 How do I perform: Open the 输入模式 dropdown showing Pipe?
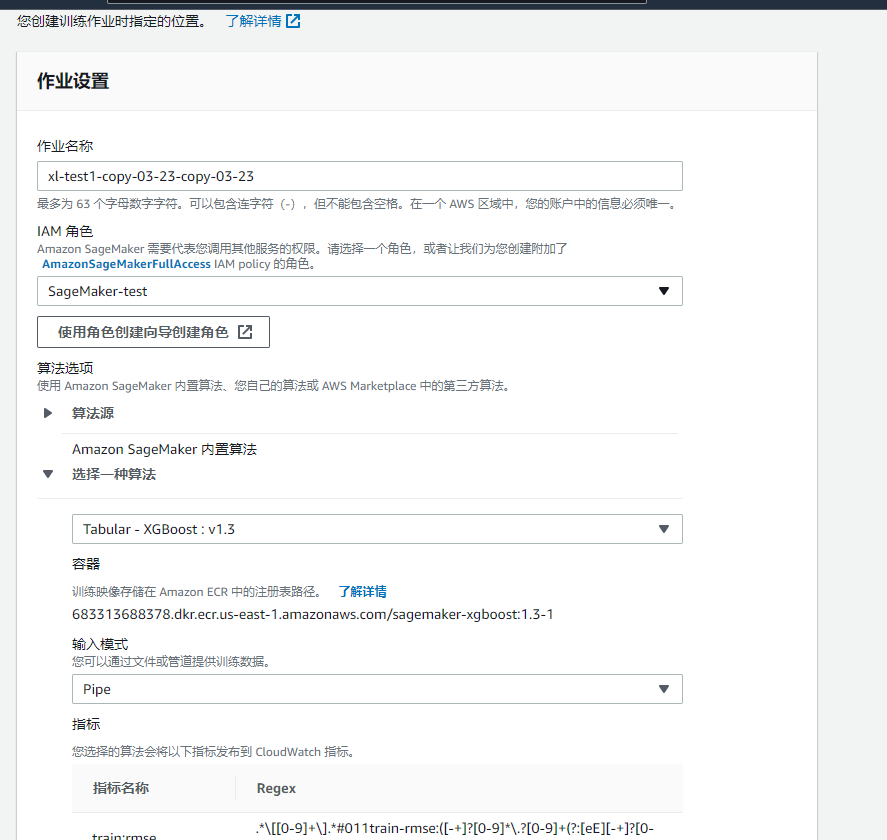pyautogui.click(x=377, y=689)
